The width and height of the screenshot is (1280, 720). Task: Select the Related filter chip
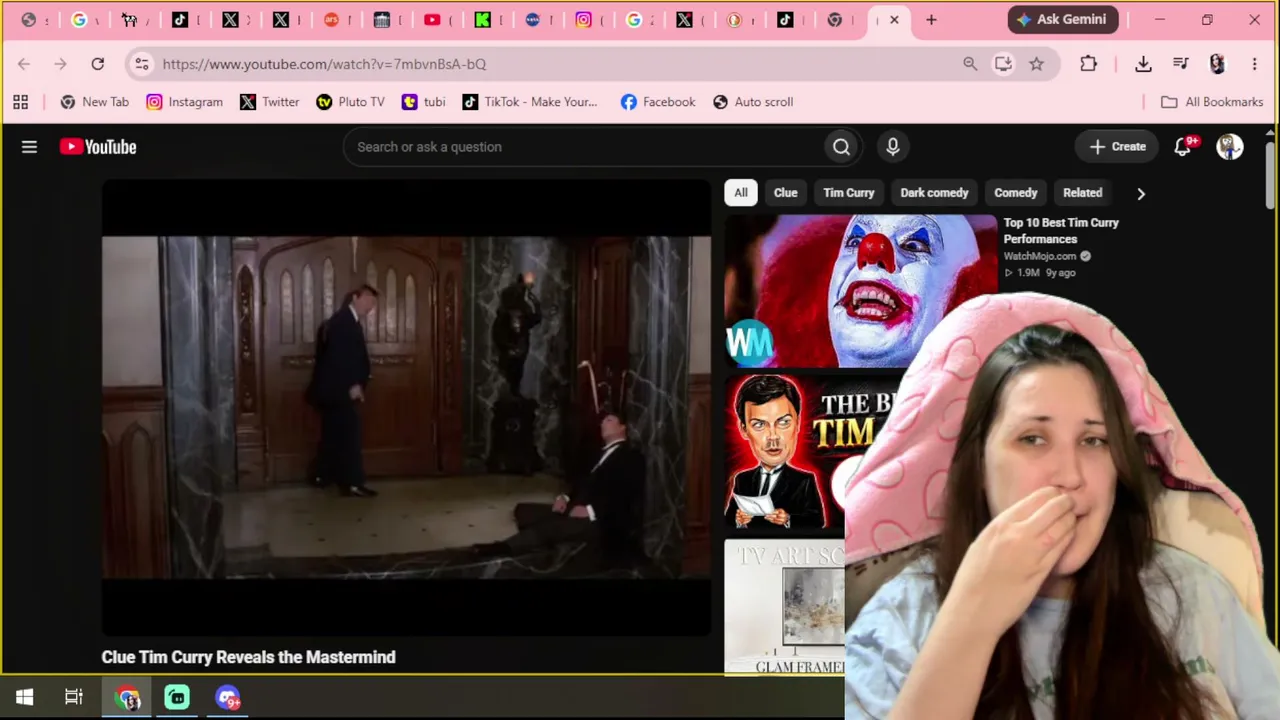click(1083, 193)
